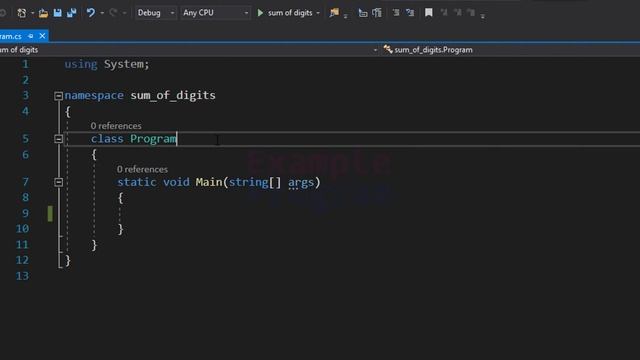Click the Open File folder icon
Image resolution: width=640 pixels, height=360 pixels.
[x=43, y=13]
